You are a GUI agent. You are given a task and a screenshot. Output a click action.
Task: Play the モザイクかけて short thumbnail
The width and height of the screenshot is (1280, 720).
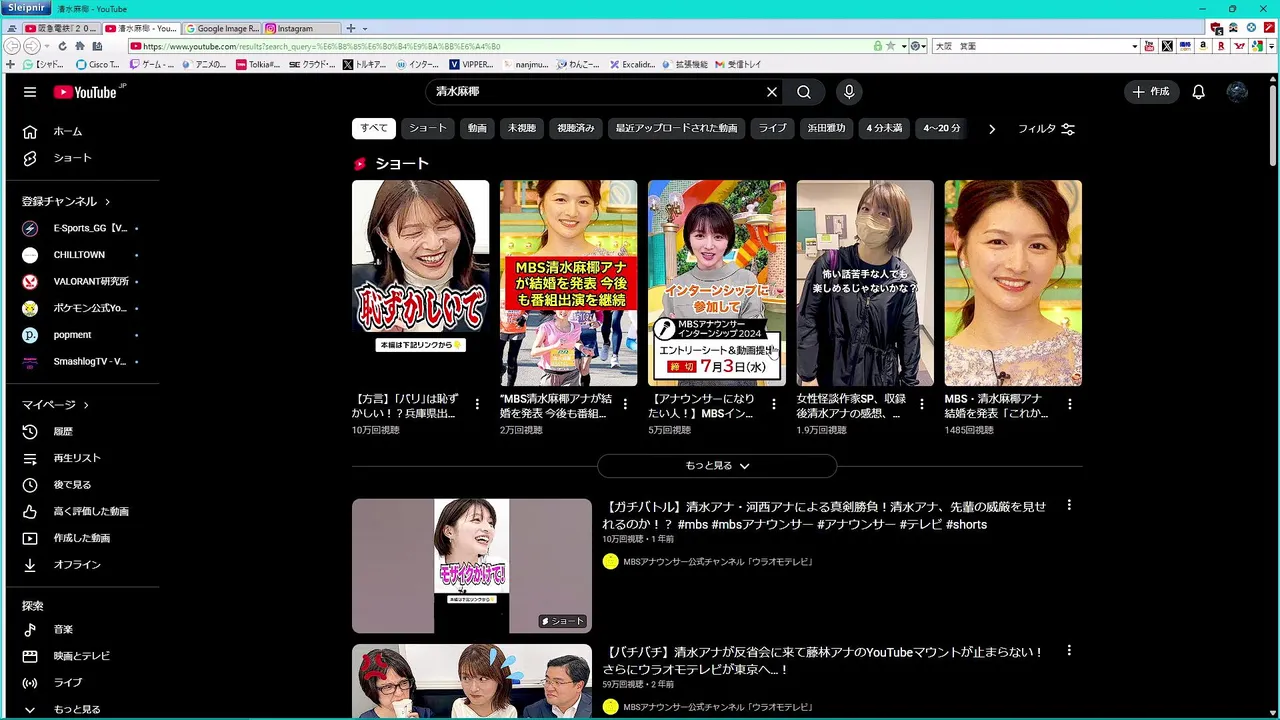(472, 566)
